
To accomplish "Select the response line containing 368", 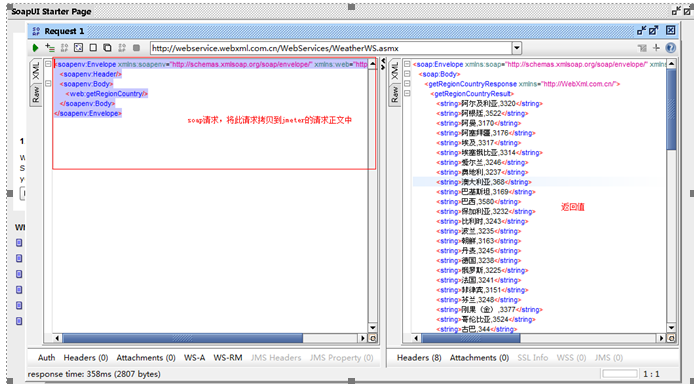I will coord(484,182).
